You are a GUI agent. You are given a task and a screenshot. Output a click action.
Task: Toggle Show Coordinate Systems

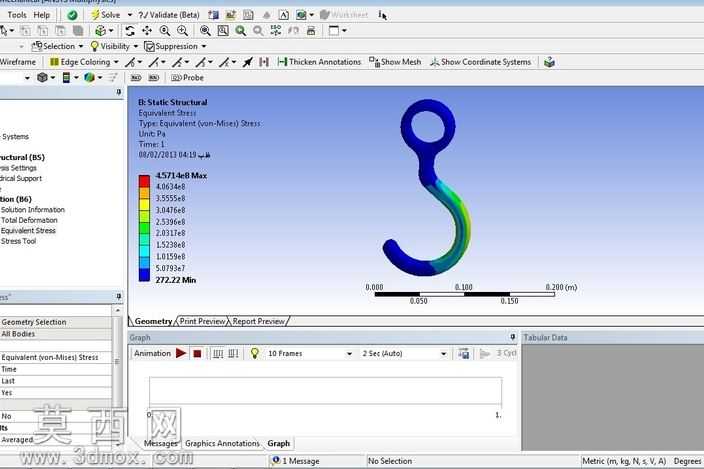tap(480, 62)
